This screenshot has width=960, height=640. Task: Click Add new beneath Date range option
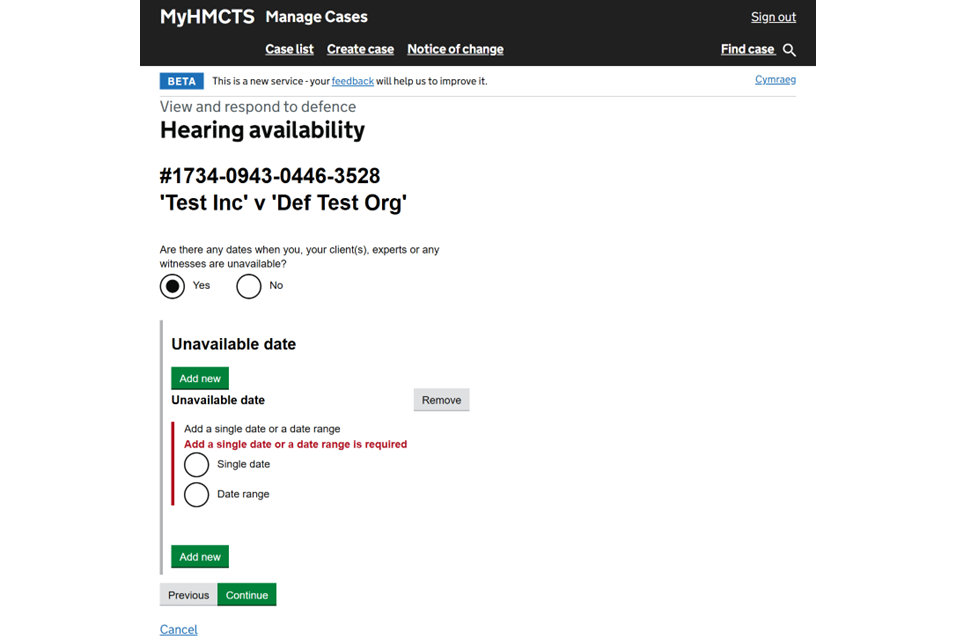200,557
